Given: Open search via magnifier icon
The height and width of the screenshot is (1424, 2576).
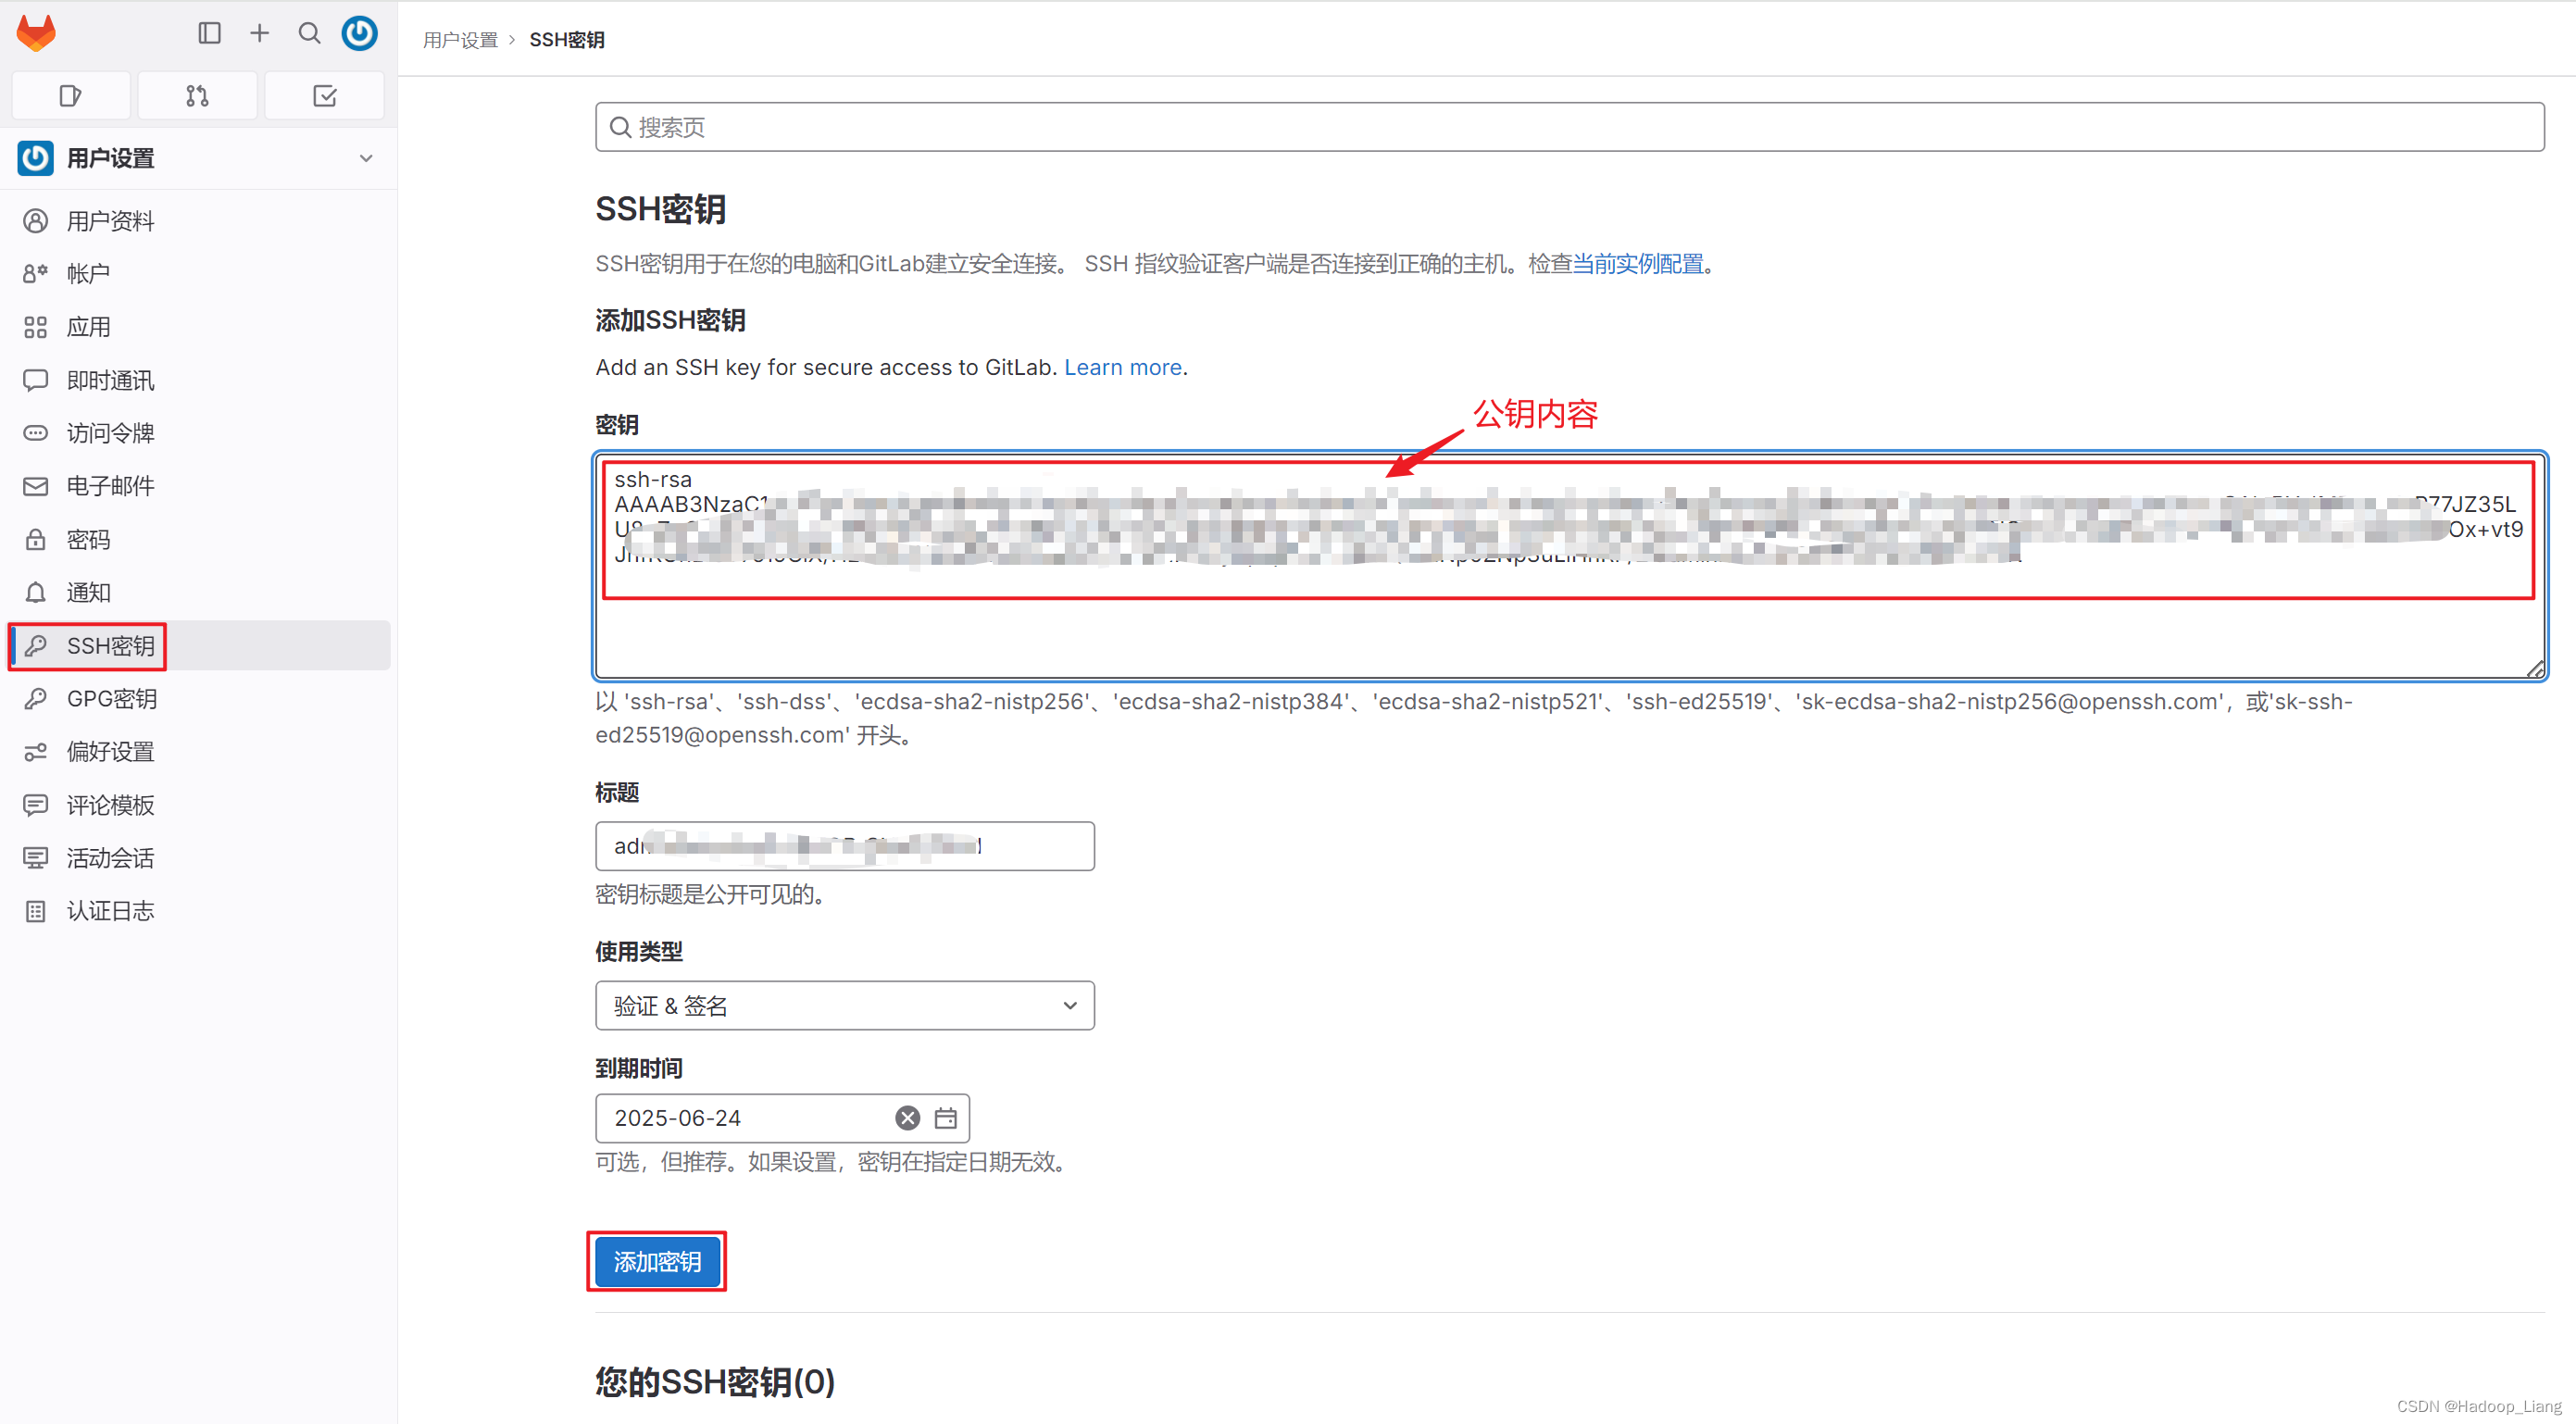Looking at the screenshot, I should [x=309, y=33].
